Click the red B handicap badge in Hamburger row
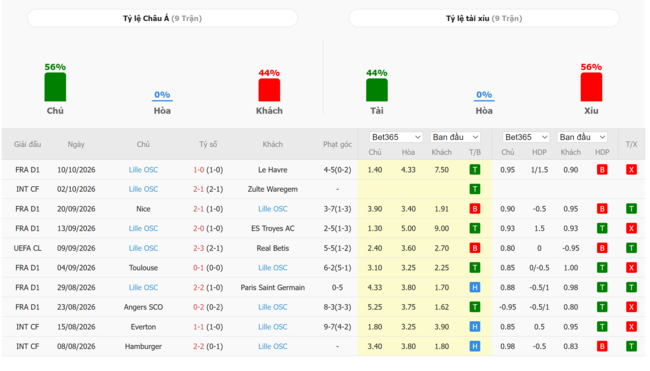Screen dimensions: 650x371 pos(602,346)
